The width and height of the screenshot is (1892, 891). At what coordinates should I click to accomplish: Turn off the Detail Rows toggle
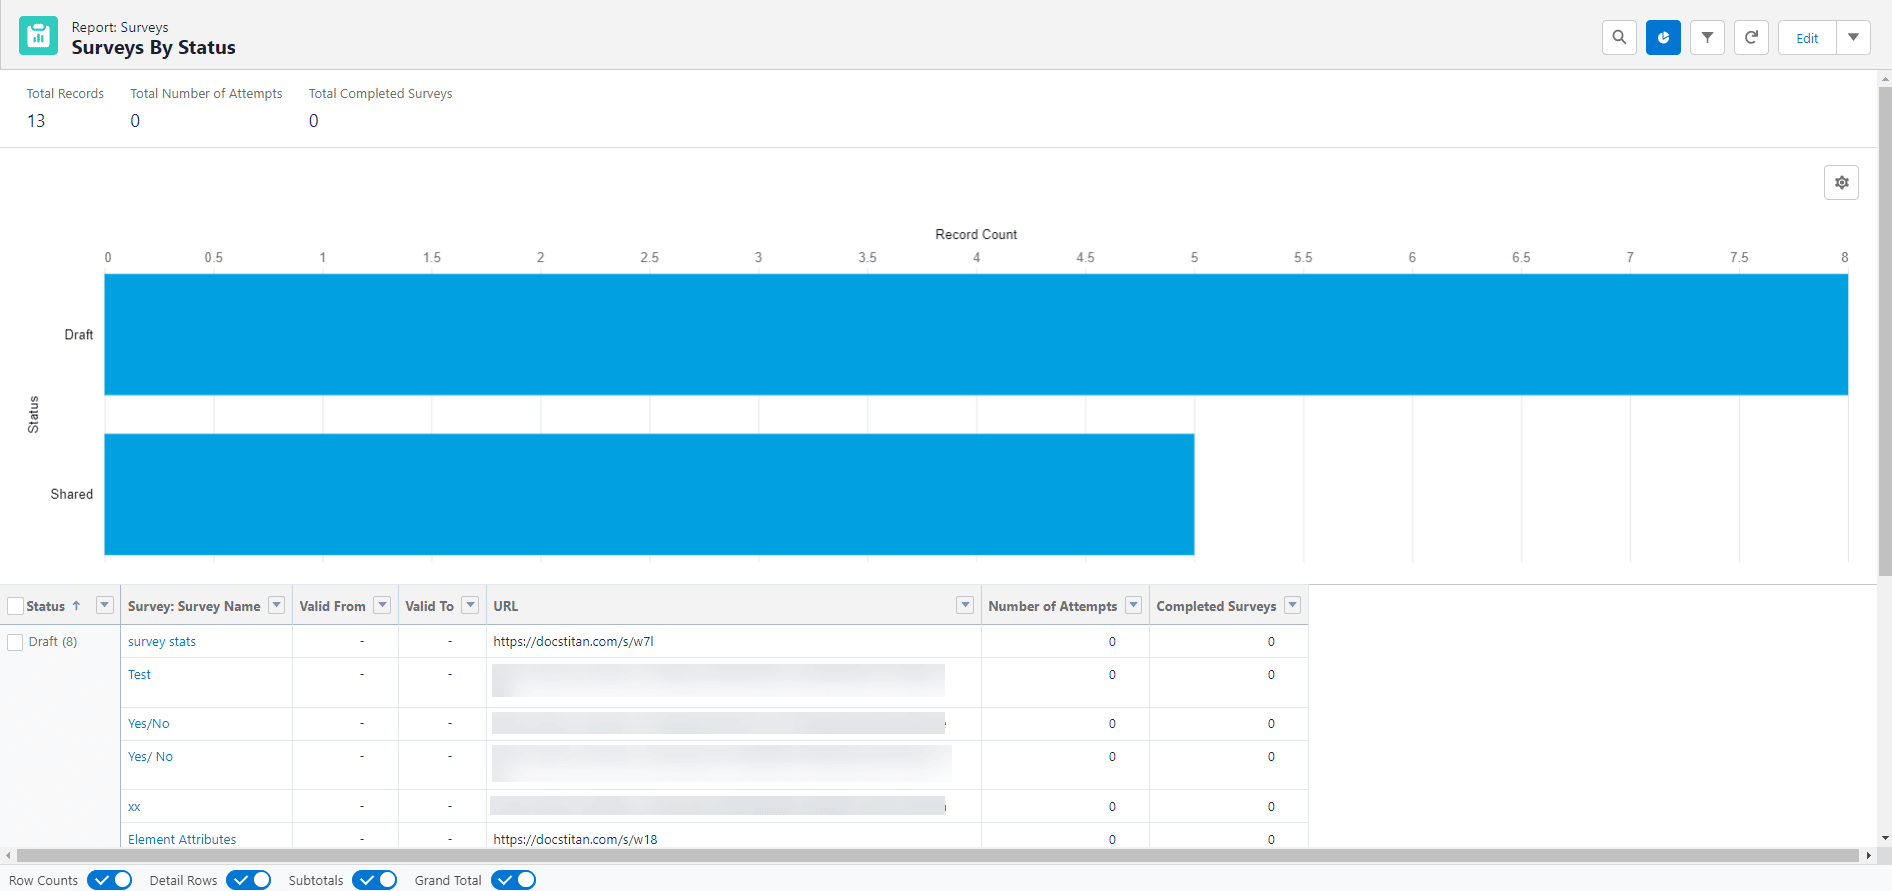pyautogui.click(x=248, y=880)
